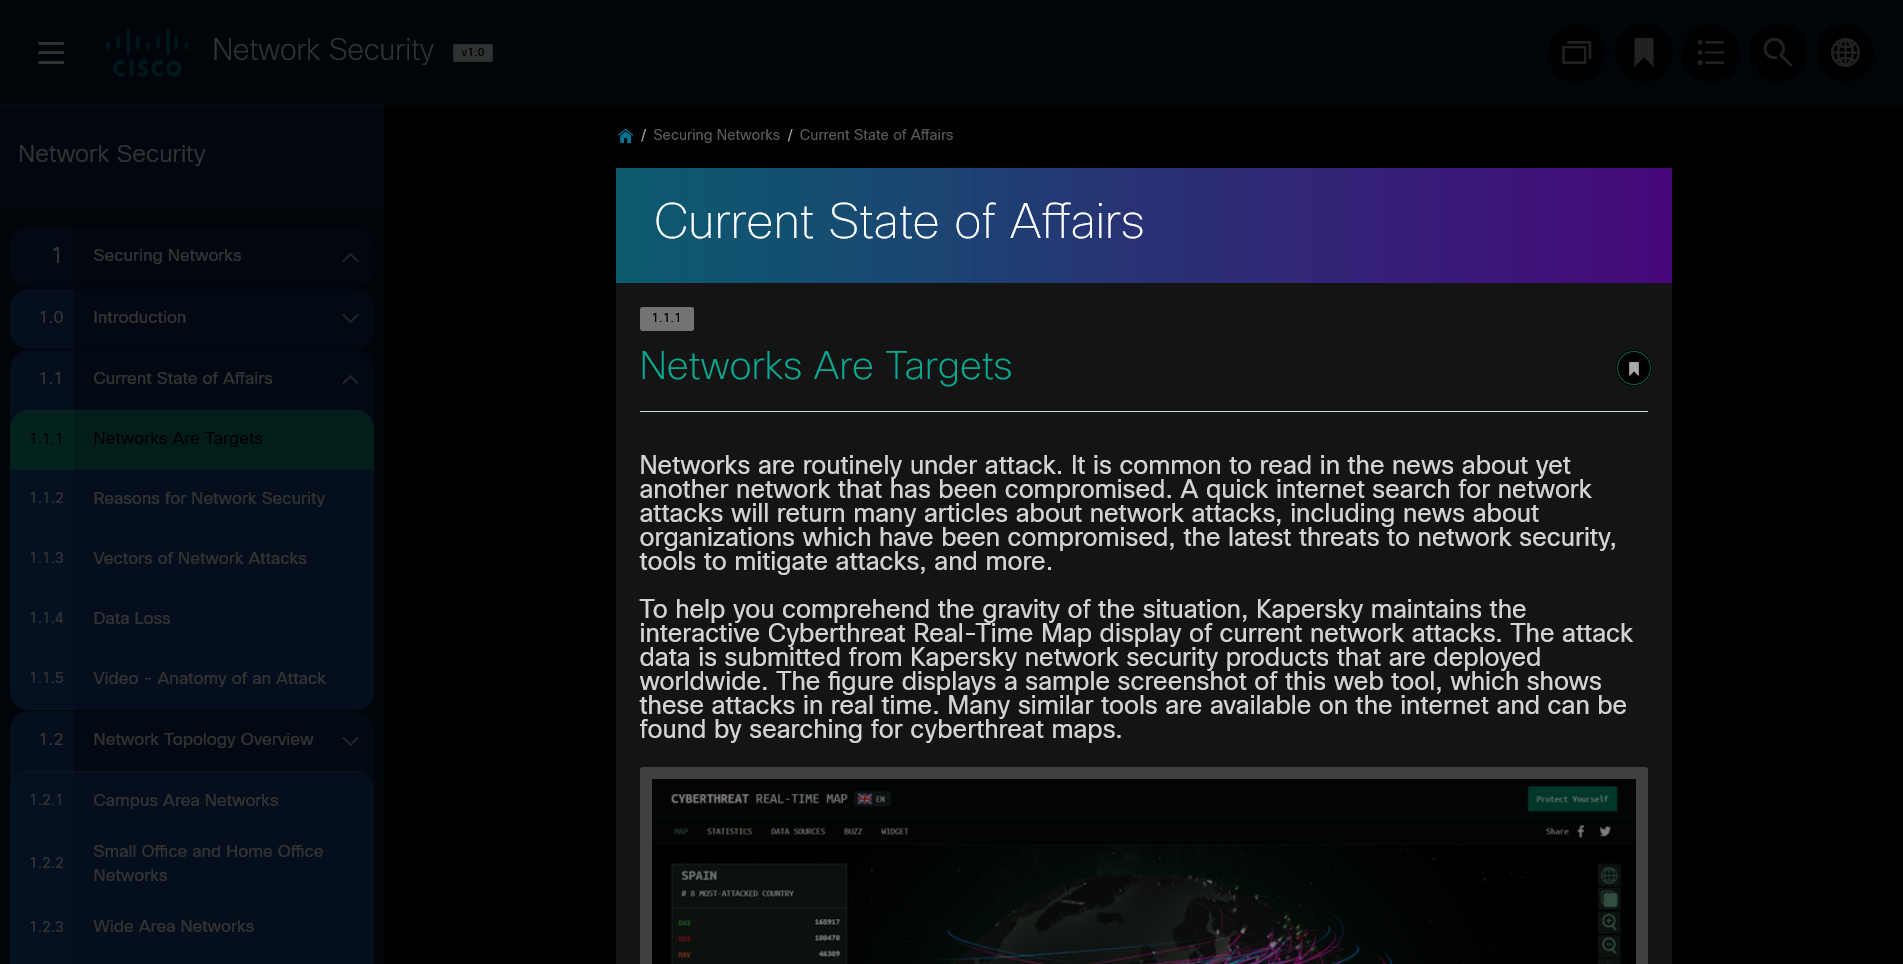Go to the home breadcrumb icon
The height and width of the screenshot is (964, 1903).
(x=625, y=136)
